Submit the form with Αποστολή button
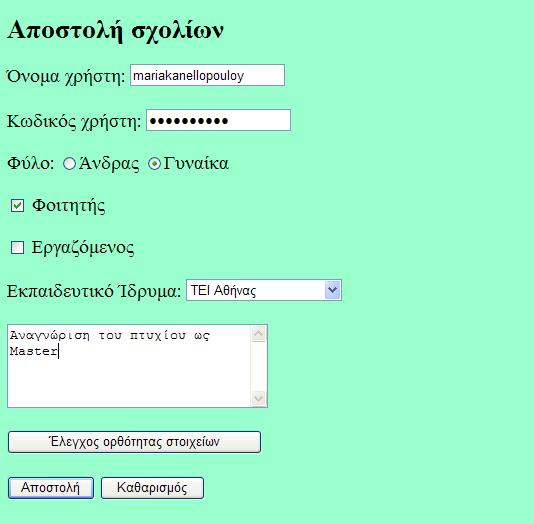The image size is (534, 524). (51, 488)
